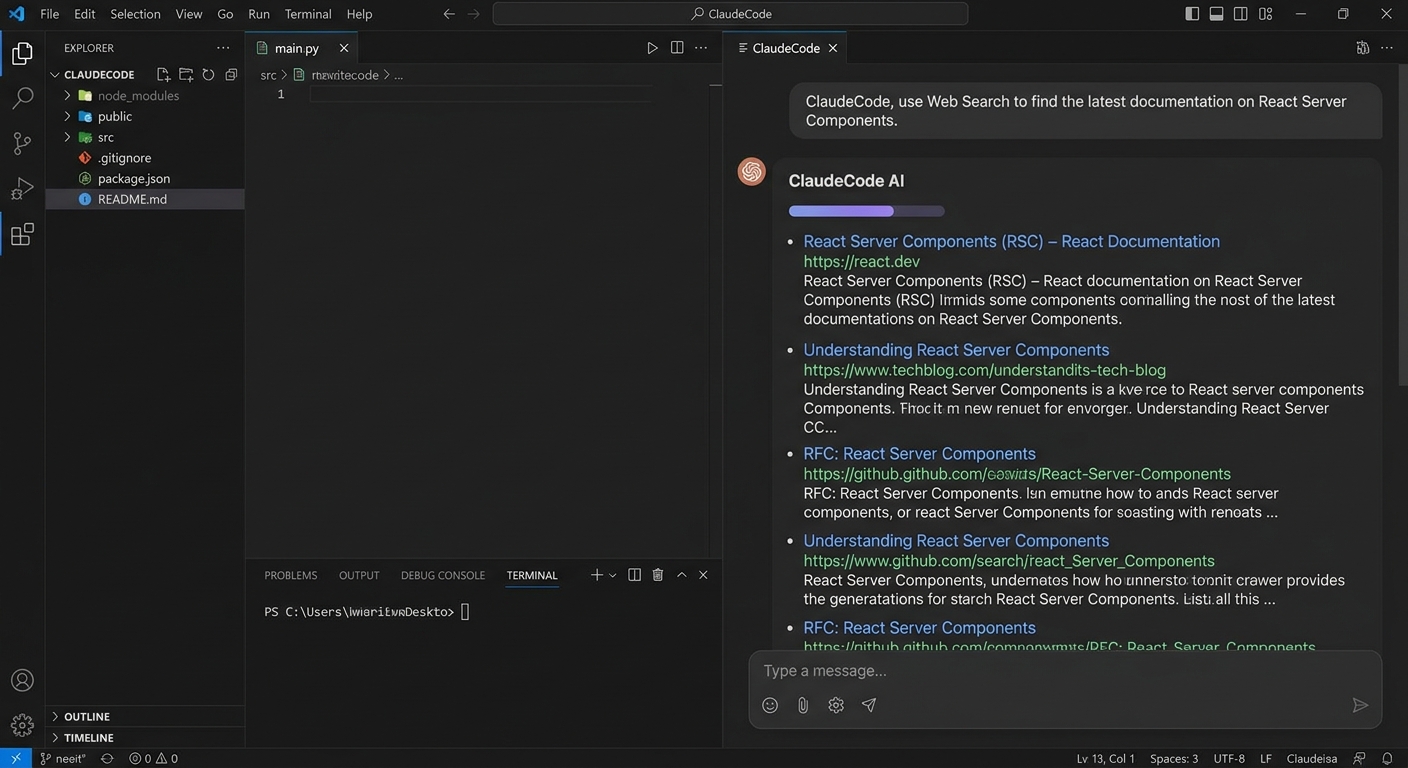This screenshot has width=1408, height=768.
Task: Close the main.py tab
Action: pos(344,48)
